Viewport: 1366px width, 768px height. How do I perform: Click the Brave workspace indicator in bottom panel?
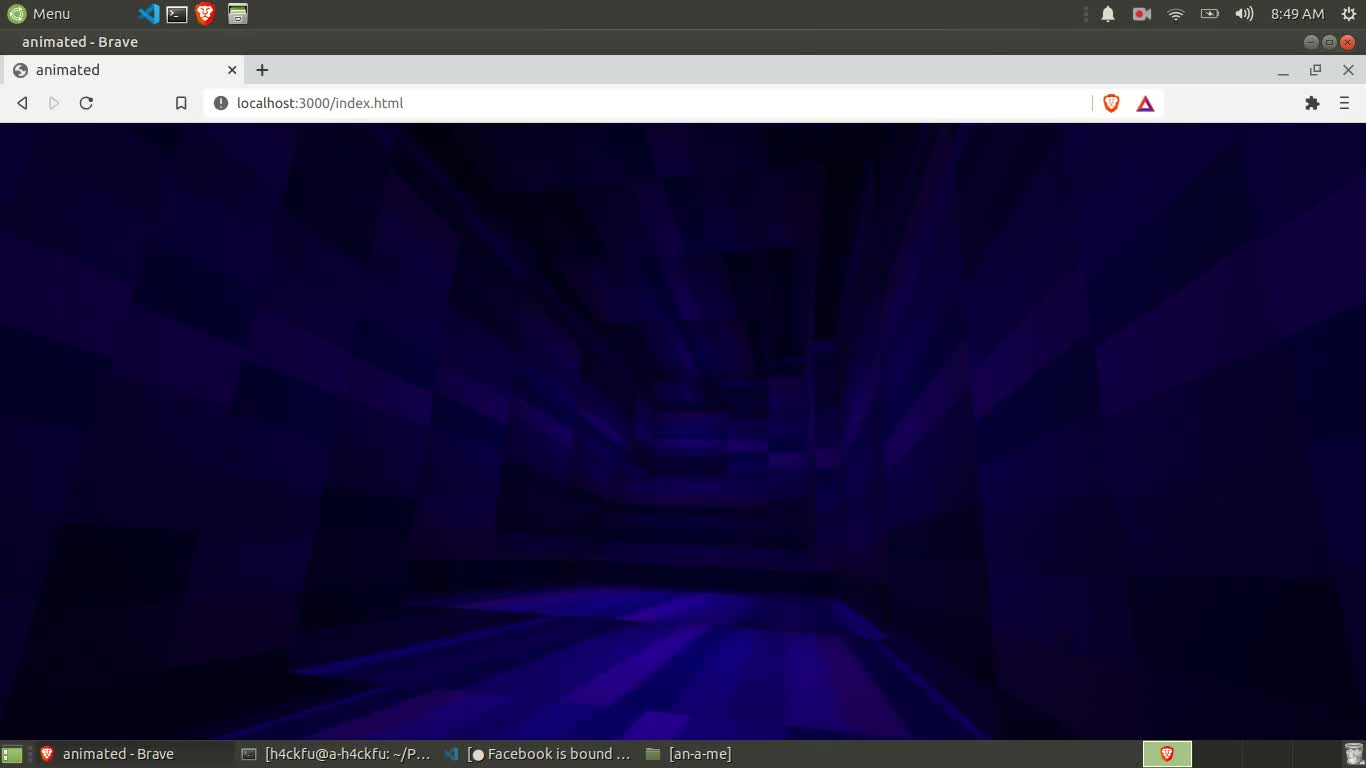click(1167, 754)
